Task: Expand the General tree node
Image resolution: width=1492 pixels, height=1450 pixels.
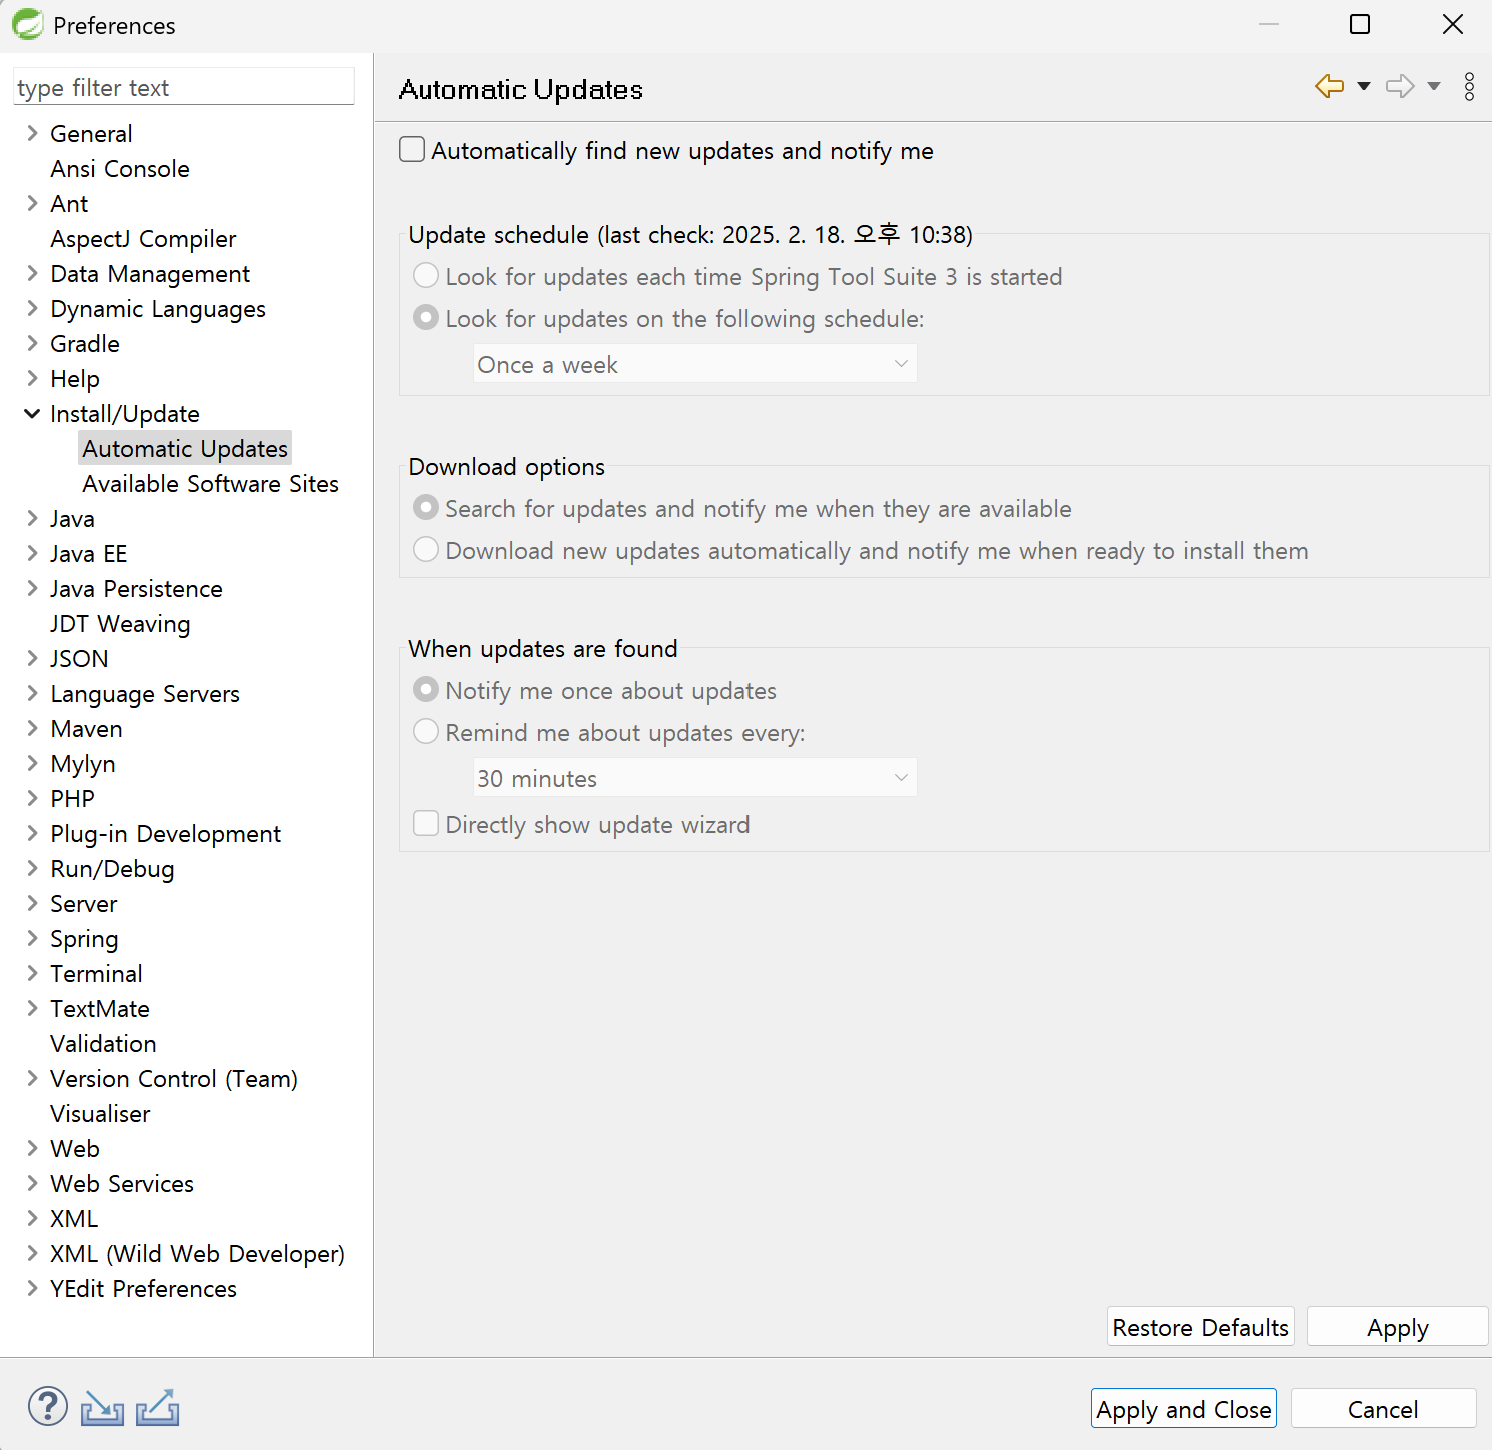Action: click(32, 133)
